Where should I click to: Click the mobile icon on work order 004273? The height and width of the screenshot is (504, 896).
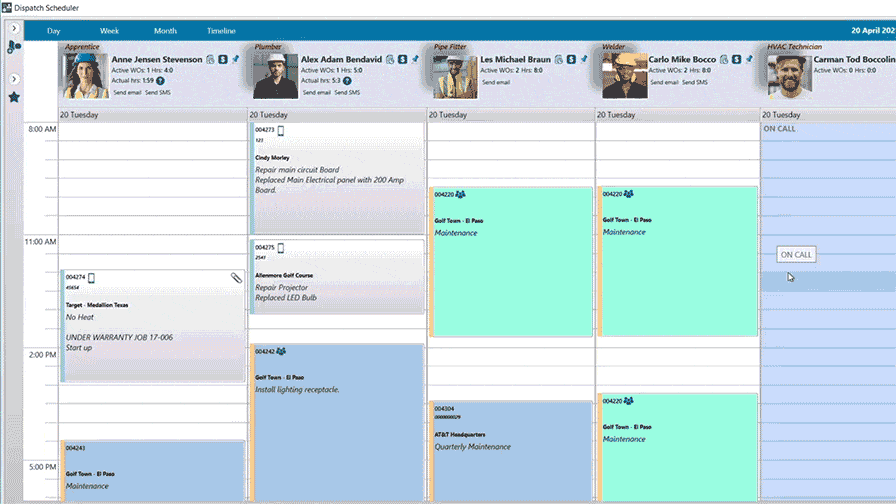tap(281, 130)
